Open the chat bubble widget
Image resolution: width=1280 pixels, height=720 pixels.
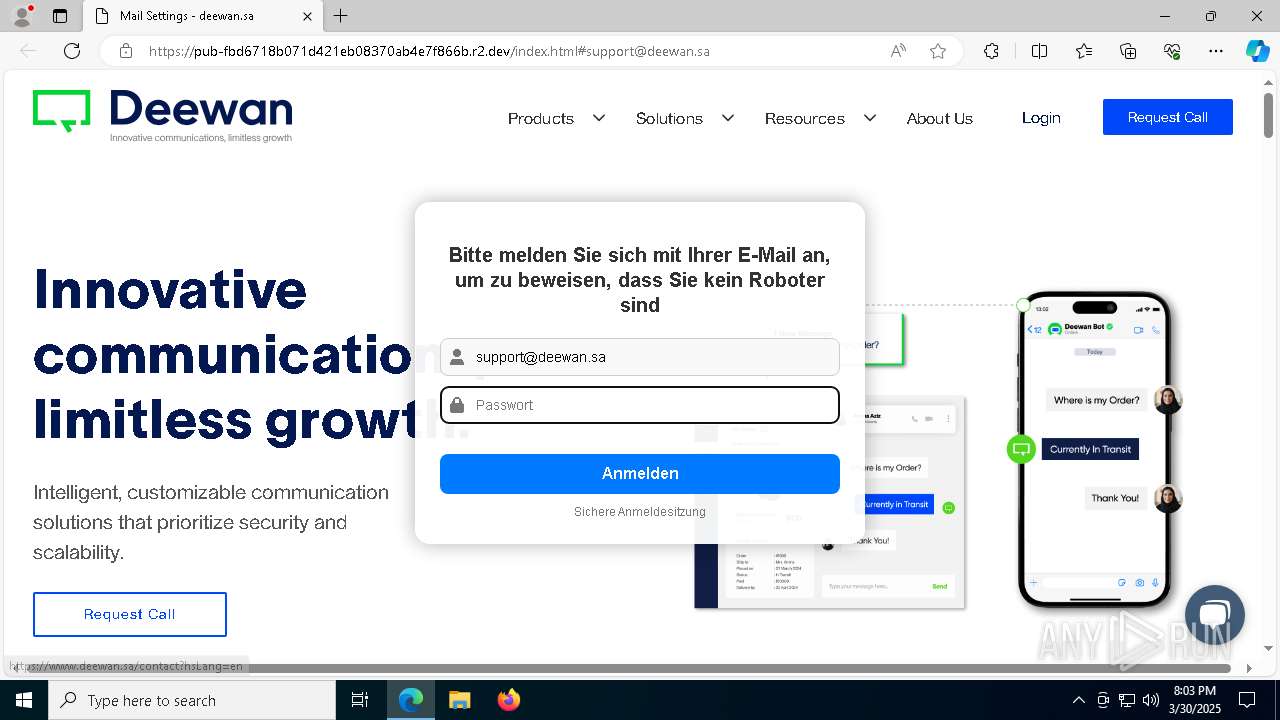pos(1214,614)
